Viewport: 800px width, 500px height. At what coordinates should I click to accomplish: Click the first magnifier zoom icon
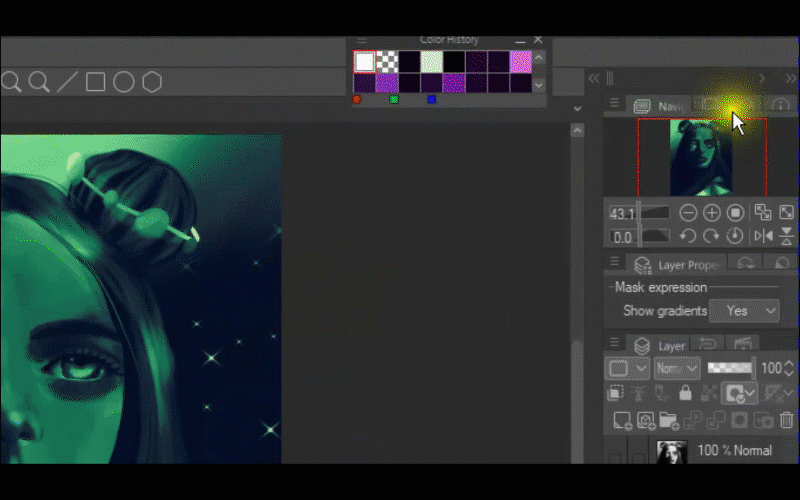pyautogui.click(x=10, y=82)
